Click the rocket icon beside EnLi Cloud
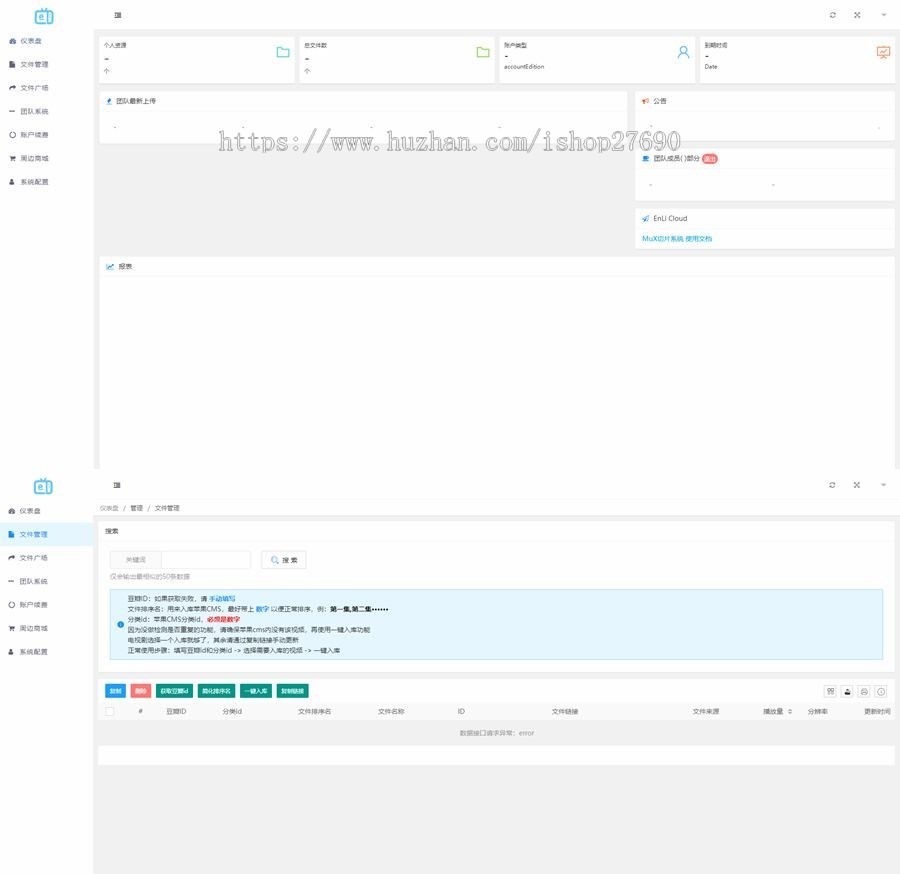The height and width of the screenshot is (874, 900). pyautogui.click(x=645, y=218)
